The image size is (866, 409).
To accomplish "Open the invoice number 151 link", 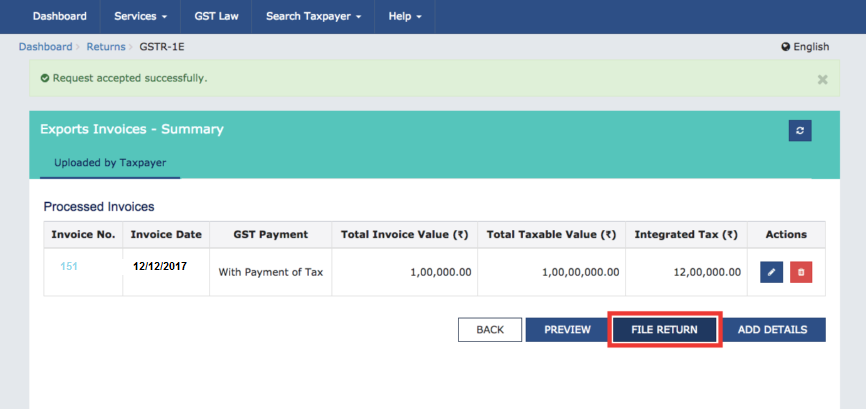I will (x=69, y=266).
